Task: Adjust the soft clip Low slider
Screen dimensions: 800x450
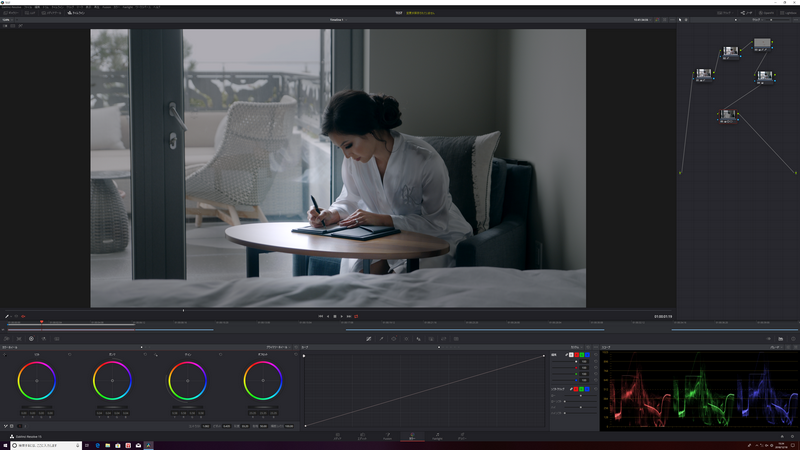Action: click(x=581, y=395)
